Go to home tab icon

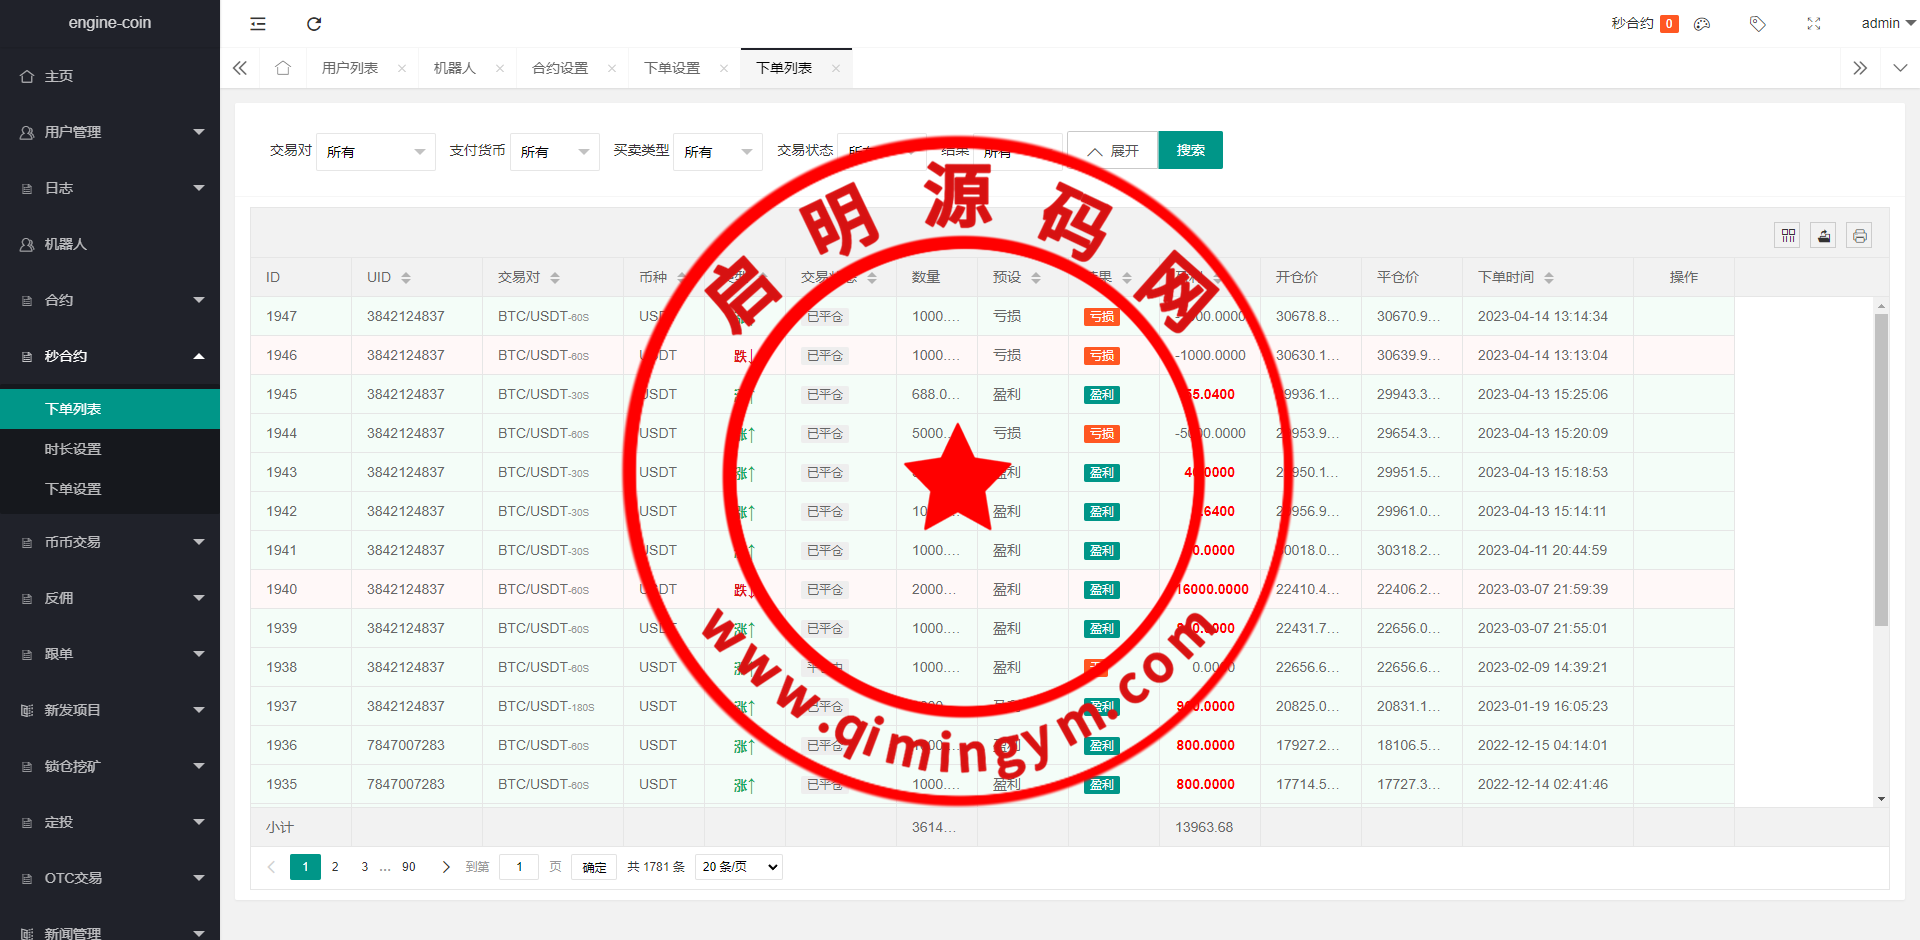[283, 68]
